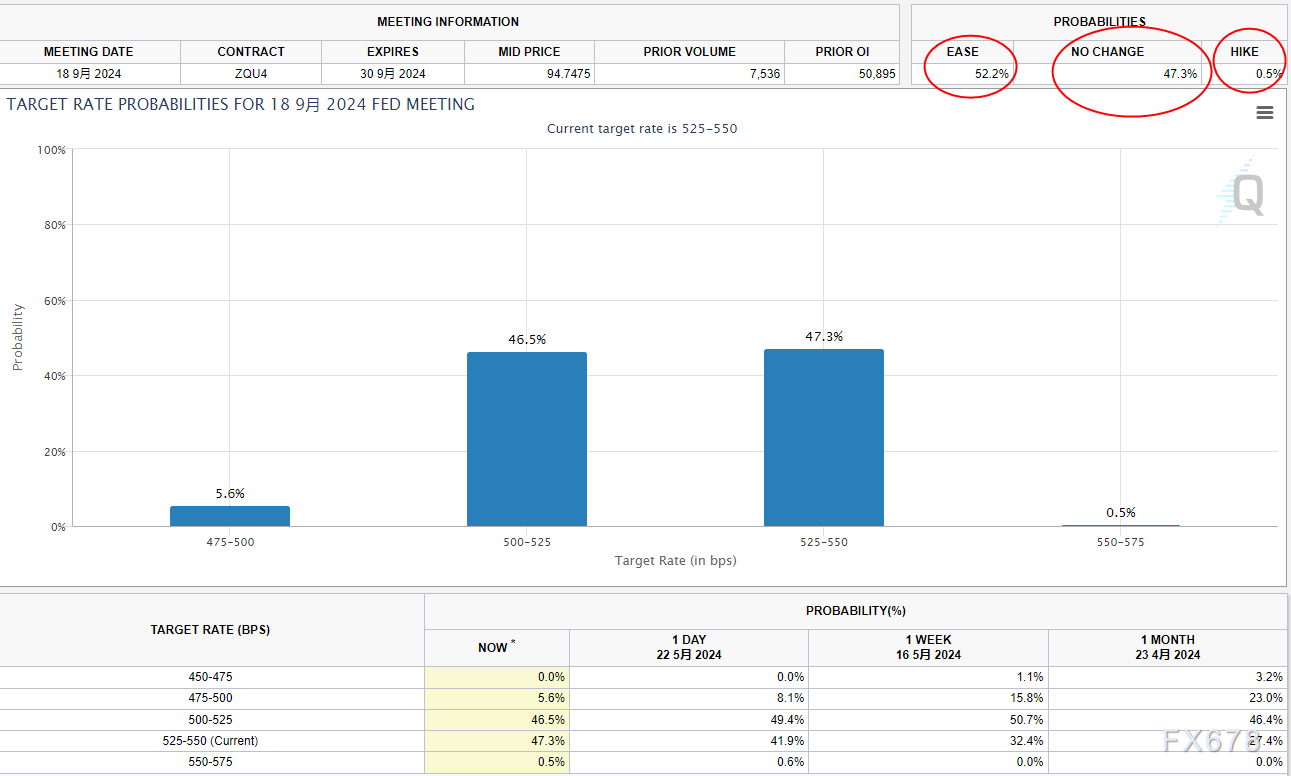Click the 525-550 bar showing 47.3%

823,437
